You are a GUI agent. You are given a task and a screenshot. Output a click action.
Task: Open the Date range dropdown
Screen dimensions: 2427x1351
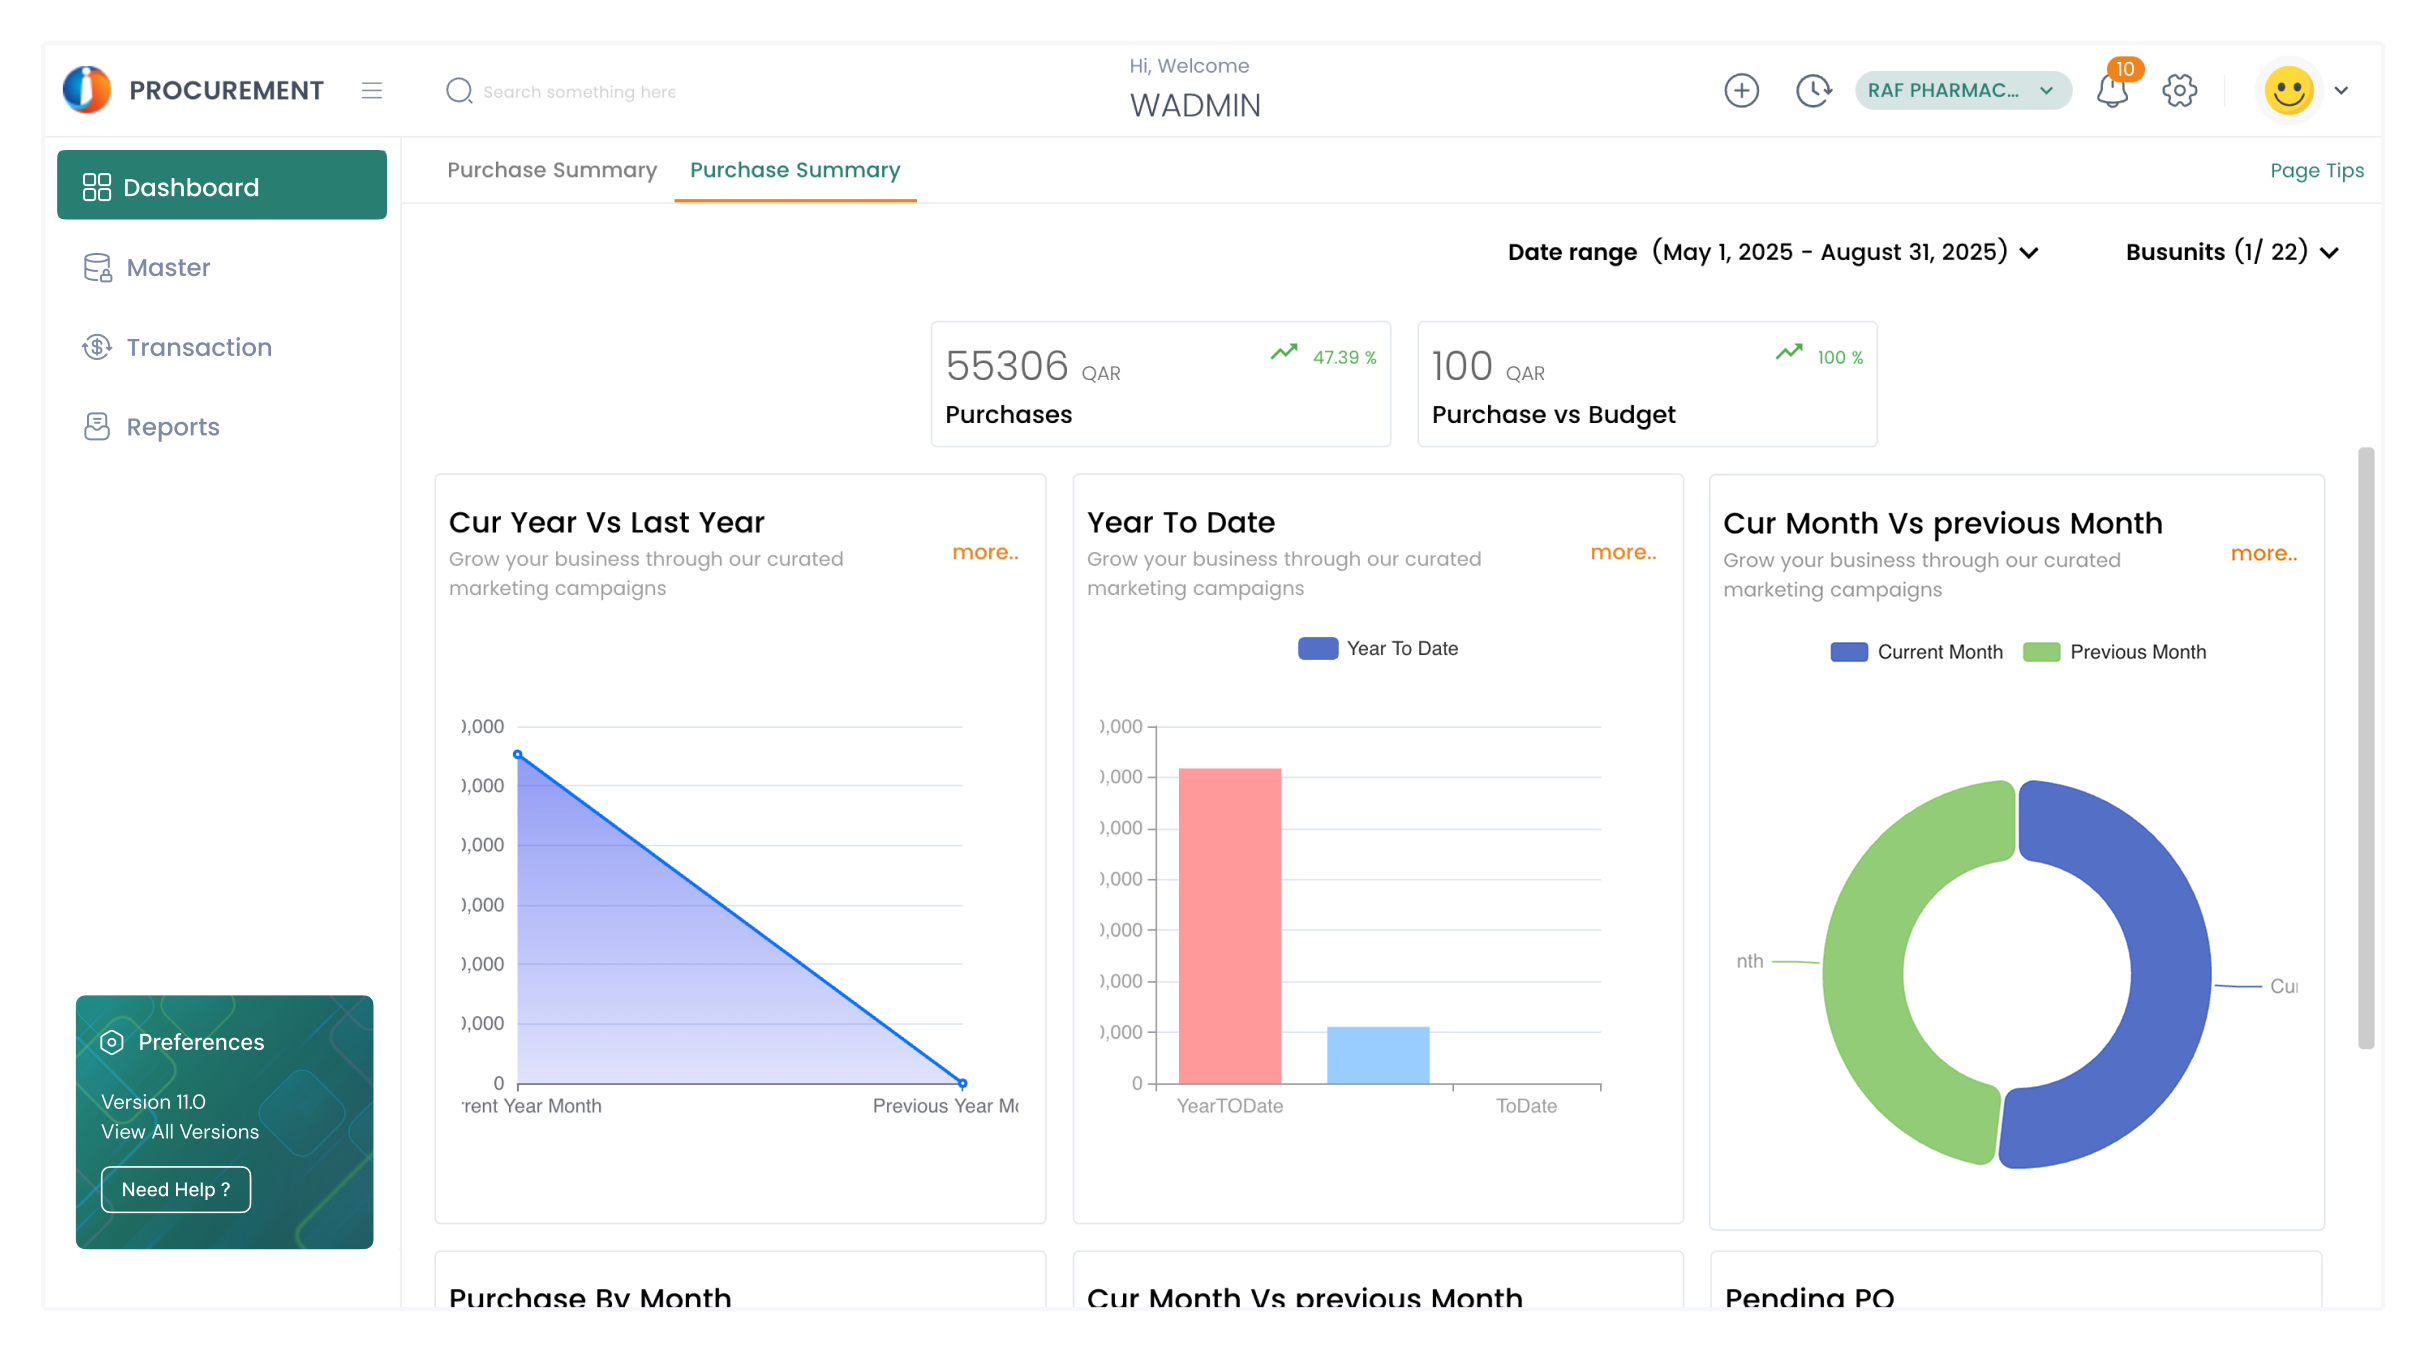pos(1773,252)
